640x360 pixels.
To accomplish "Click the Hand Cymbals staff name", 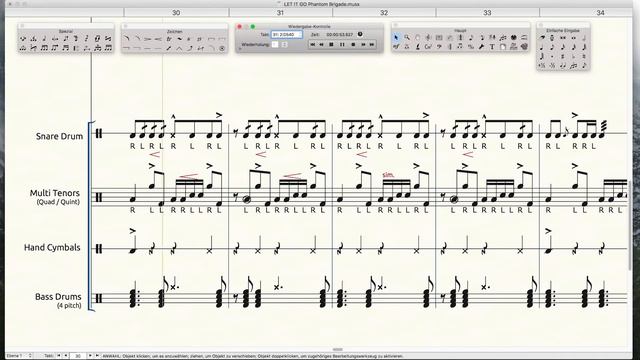I will (x=52, y=247).
